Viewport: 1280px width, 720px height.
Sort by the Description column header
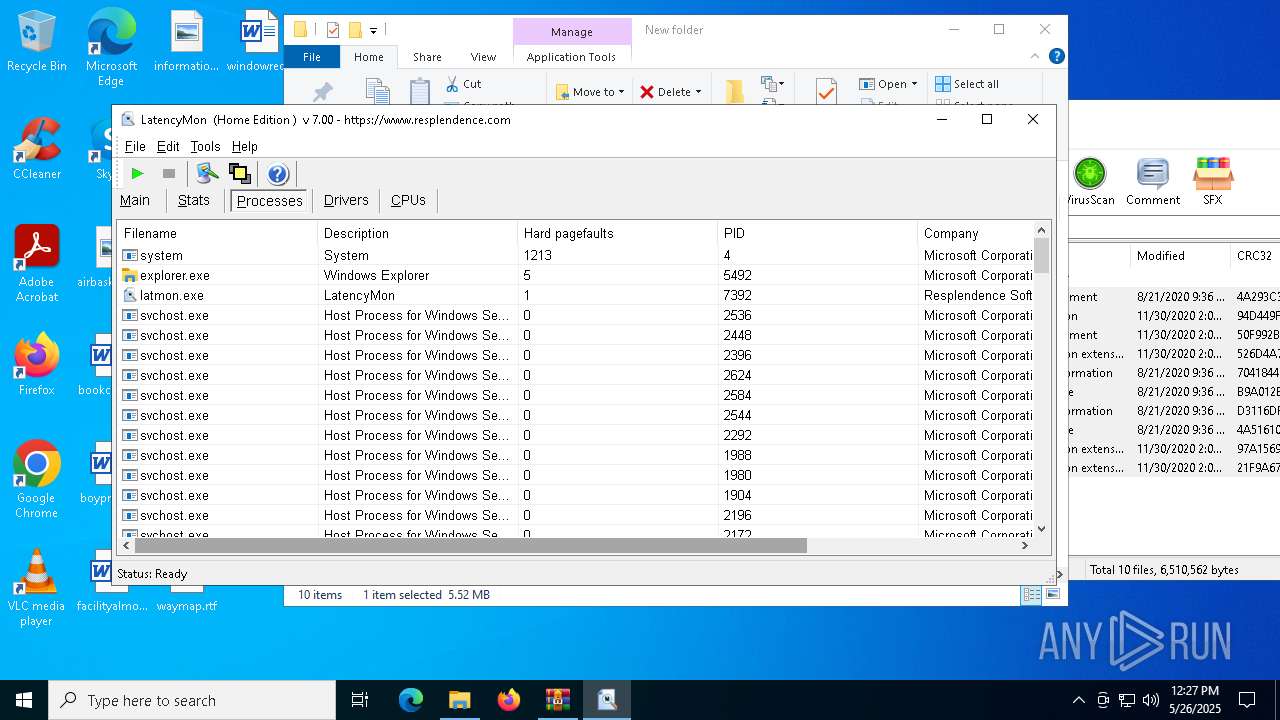[417, 233]
